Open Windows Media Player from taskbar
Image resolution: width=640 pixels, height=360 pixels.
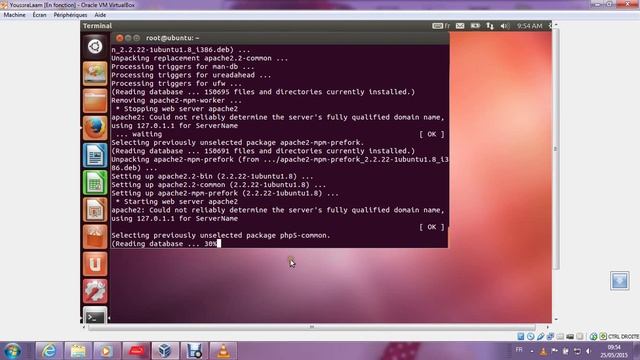pyautogui.click(x=107, y=351)
